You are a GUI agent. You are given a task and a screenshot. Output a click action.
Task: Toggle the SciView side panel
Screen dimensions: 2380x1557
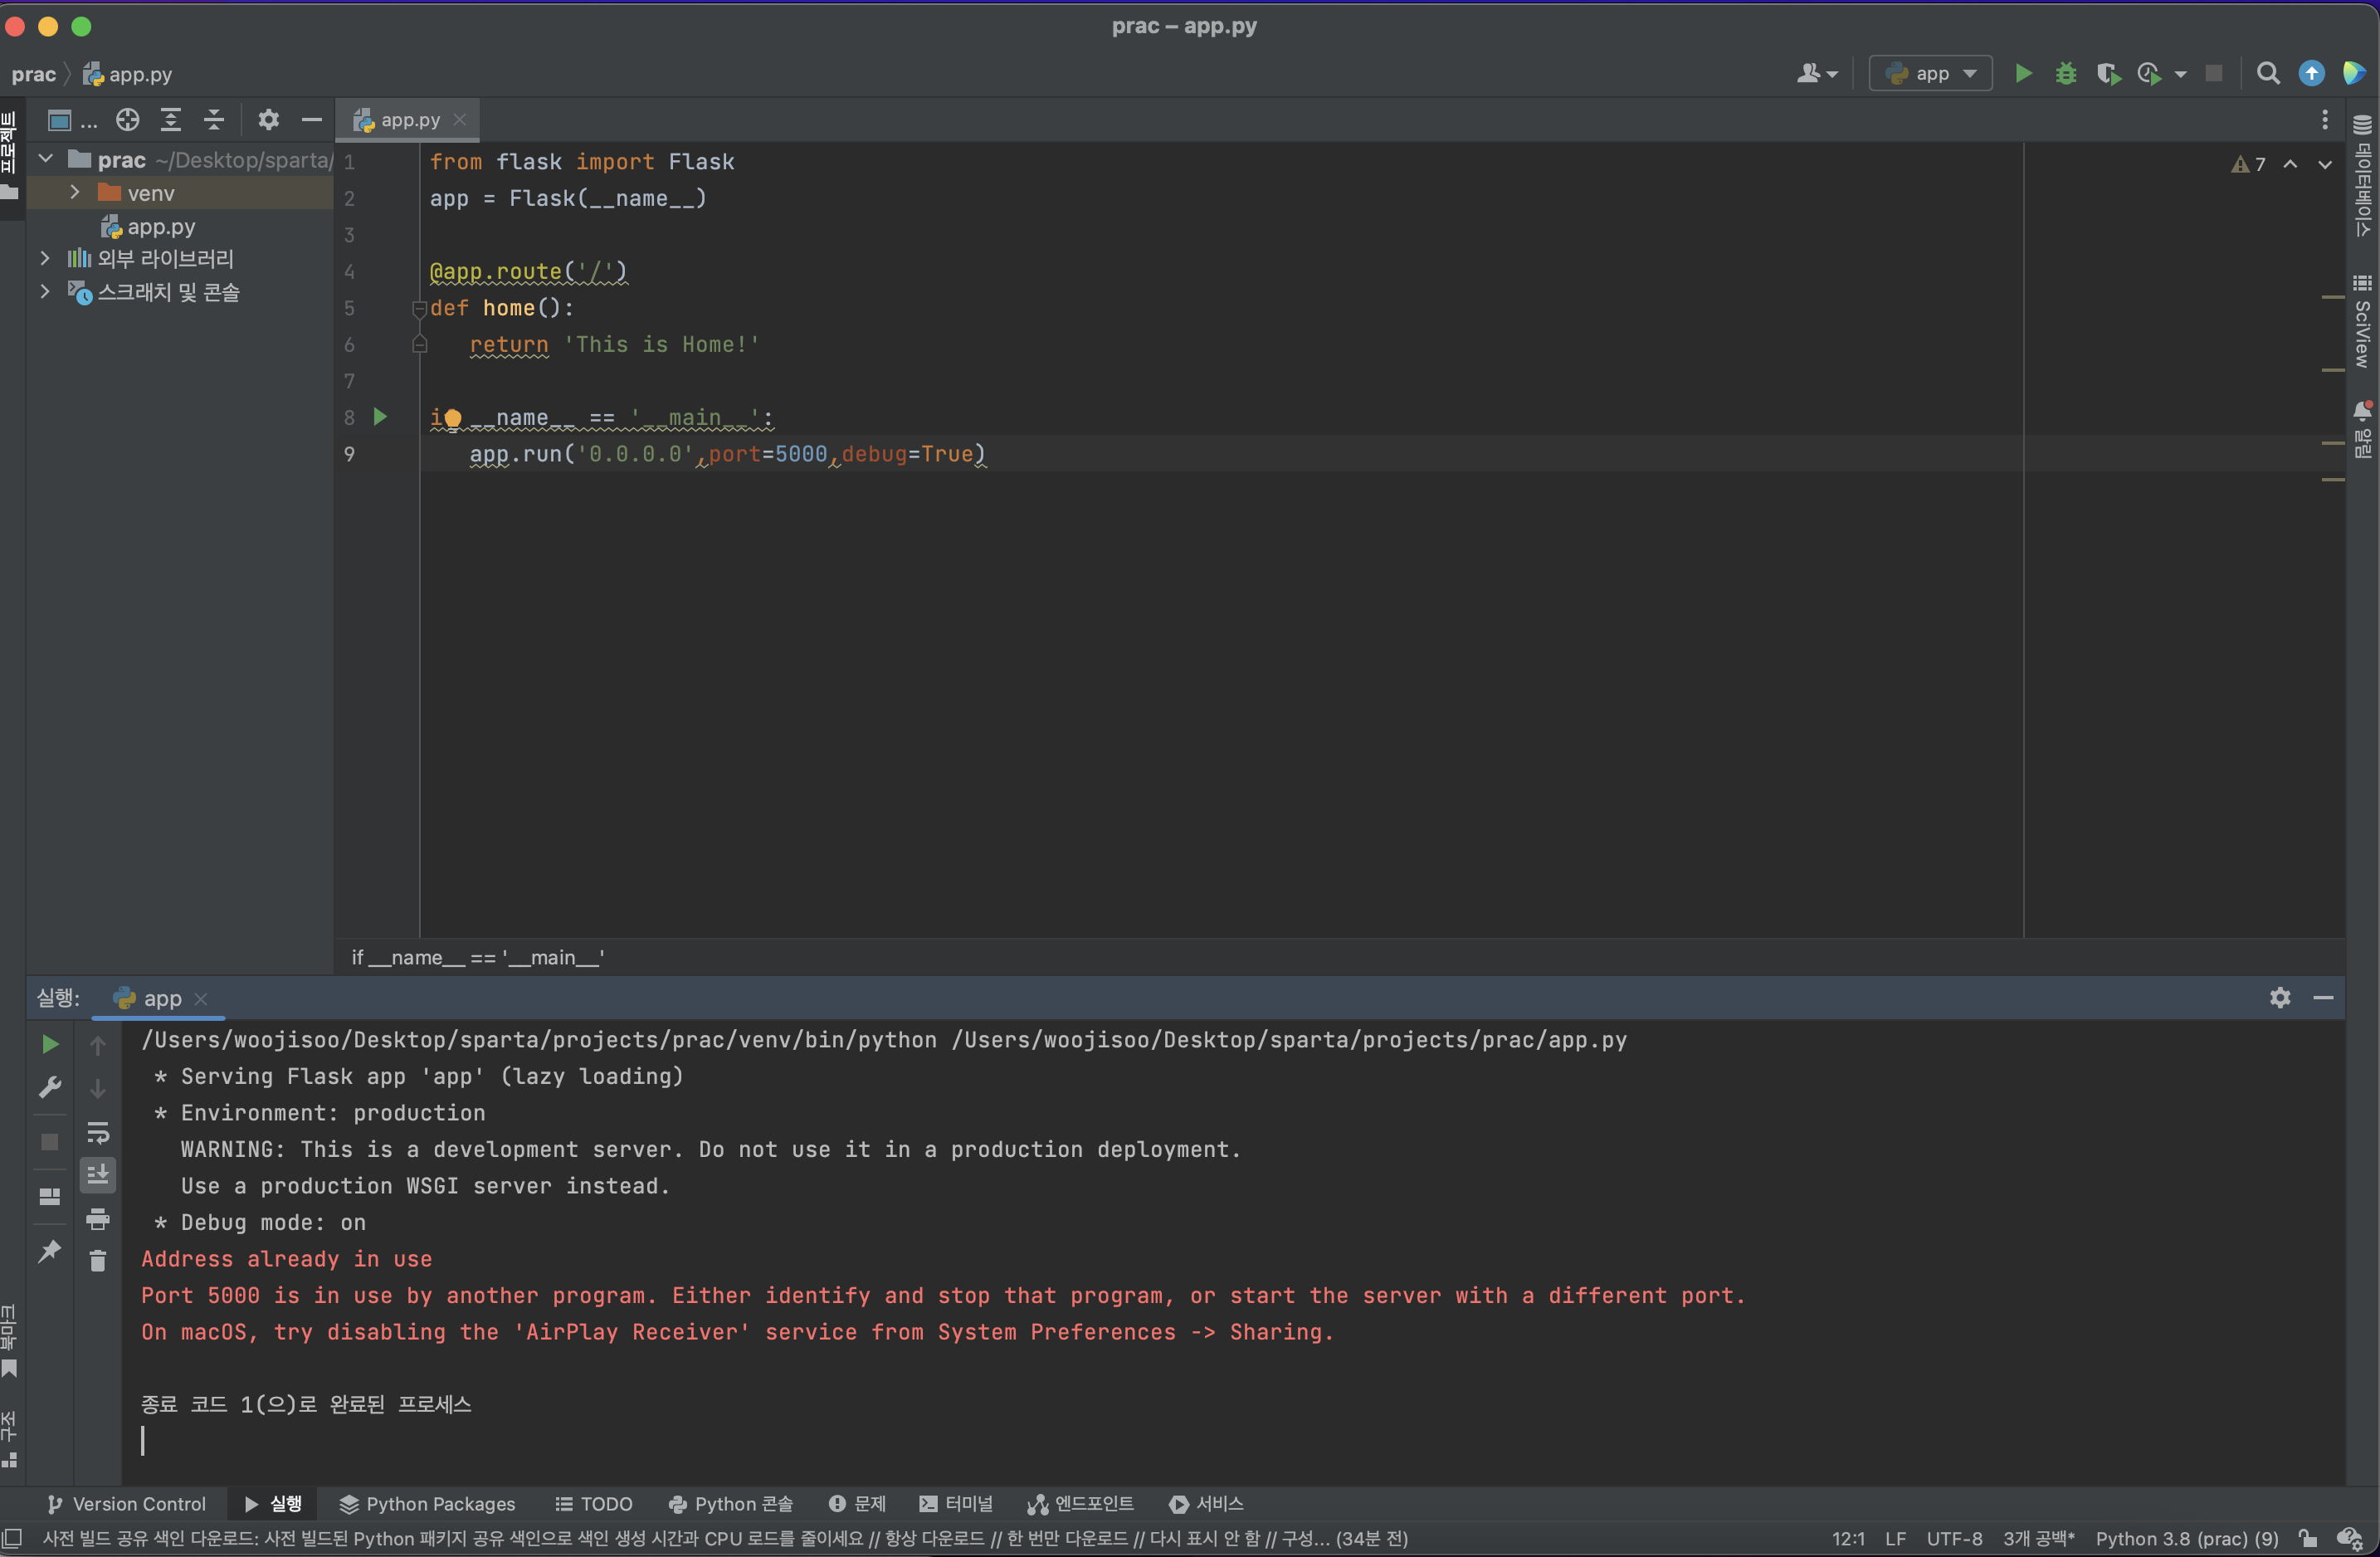[x=2363, y=322]
